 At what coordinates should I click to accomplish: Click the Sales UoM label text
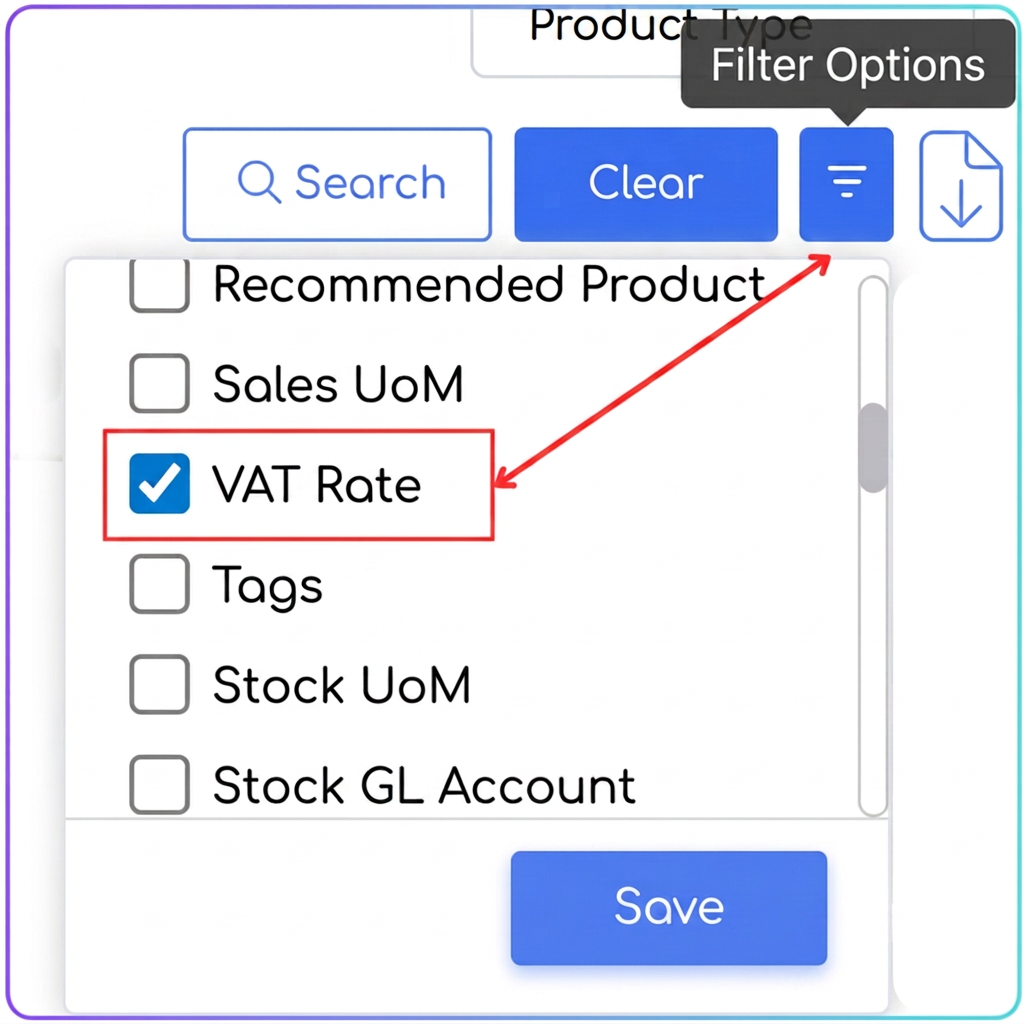[x=338, y=384]
